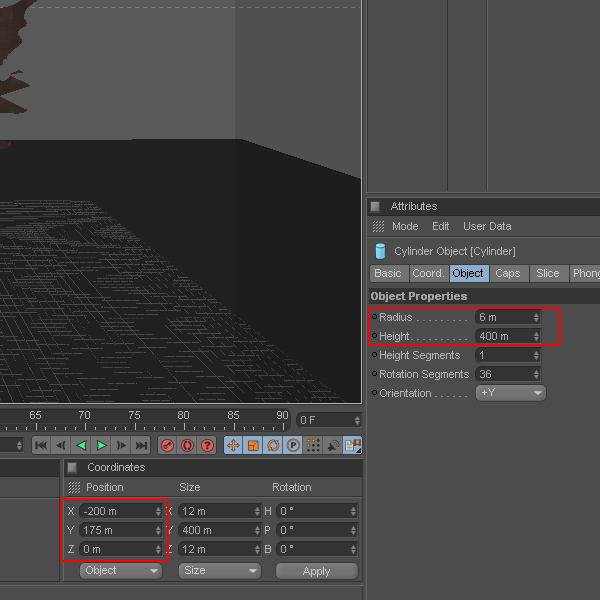Click the Attributes panel grip icon
600x600 pixels.
(x=375, y=206)
